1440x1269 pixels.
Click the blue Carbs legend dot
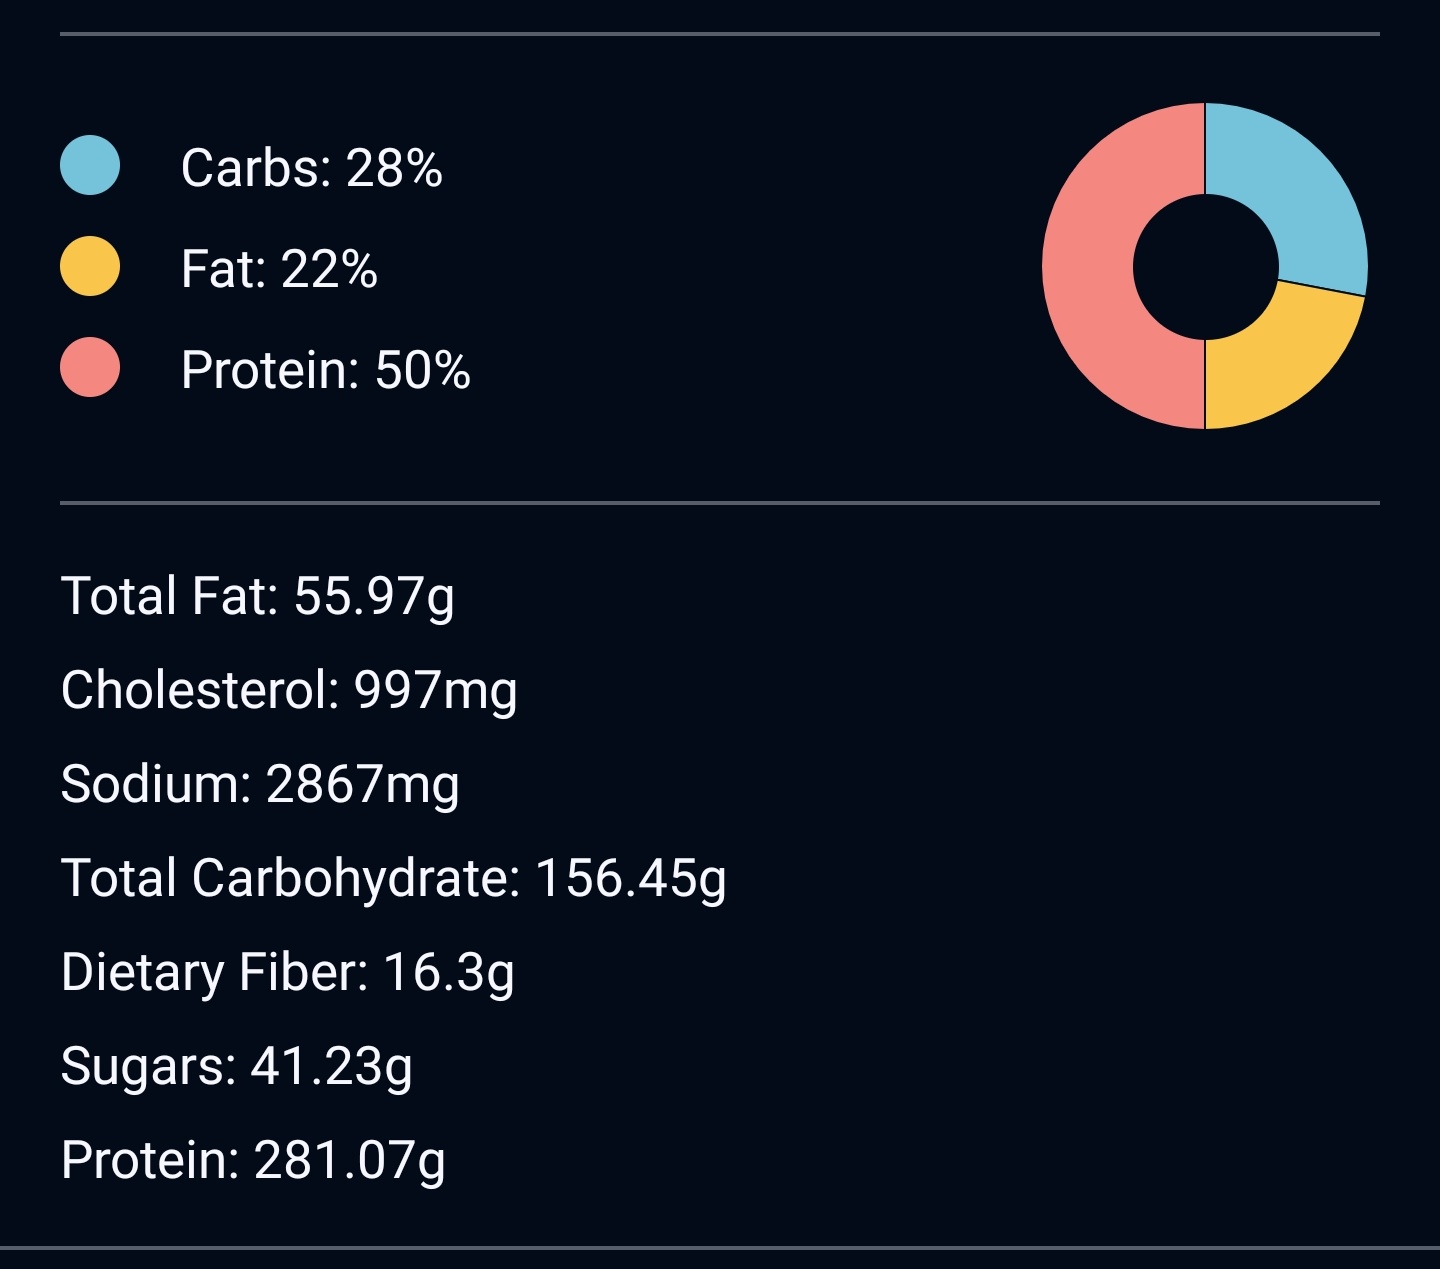click(x=90, y=165)
